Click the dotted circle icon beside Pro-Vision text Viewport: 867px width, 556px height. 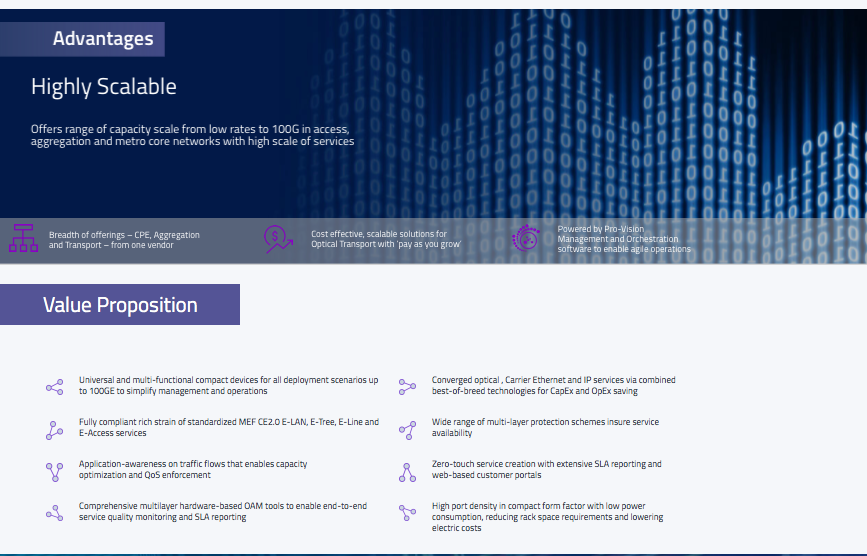(525, 238)
